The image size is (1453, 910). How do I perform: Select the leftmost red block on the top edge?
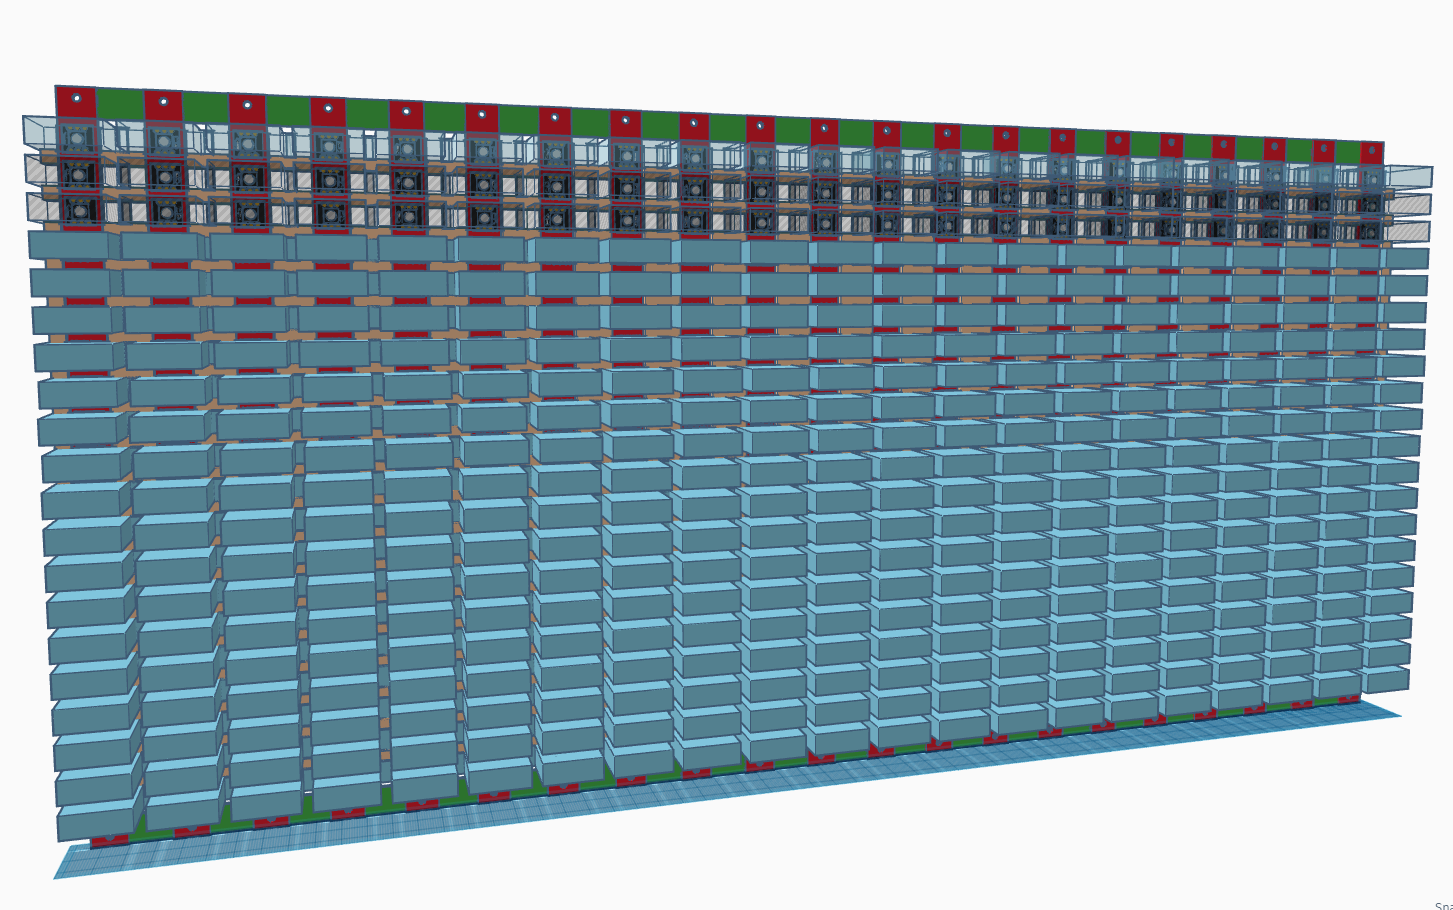(76, 102)
